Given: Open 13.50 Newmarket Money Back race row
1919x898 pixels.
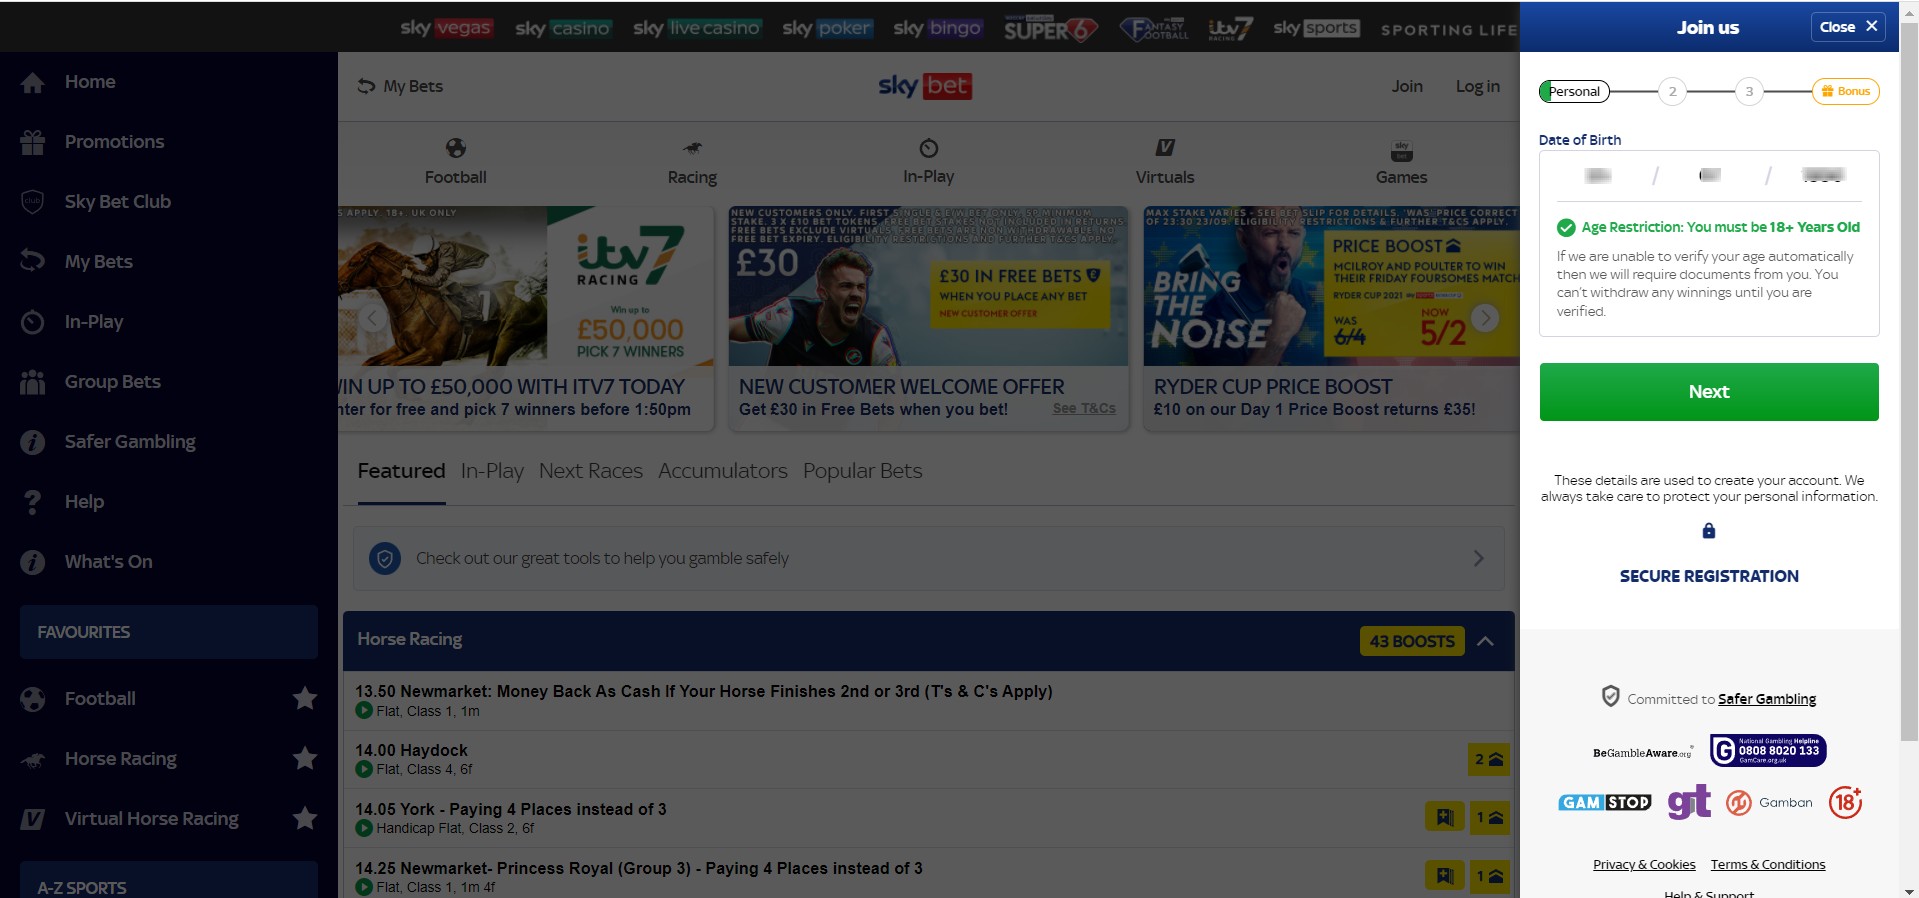Looking at the screenshot, I should [x=928, y=700].
